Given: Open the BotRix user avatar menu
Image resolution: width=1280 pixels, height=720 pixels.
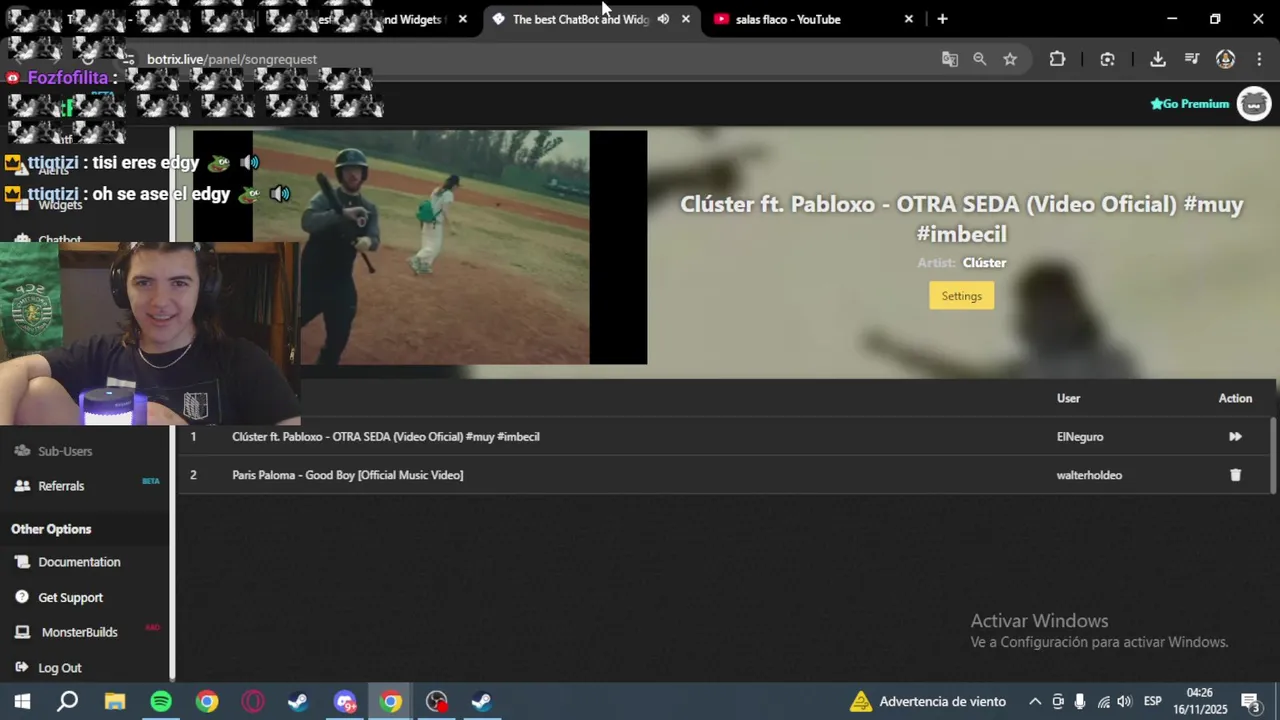Looking at the screenshot, I should click(1254, 104).
